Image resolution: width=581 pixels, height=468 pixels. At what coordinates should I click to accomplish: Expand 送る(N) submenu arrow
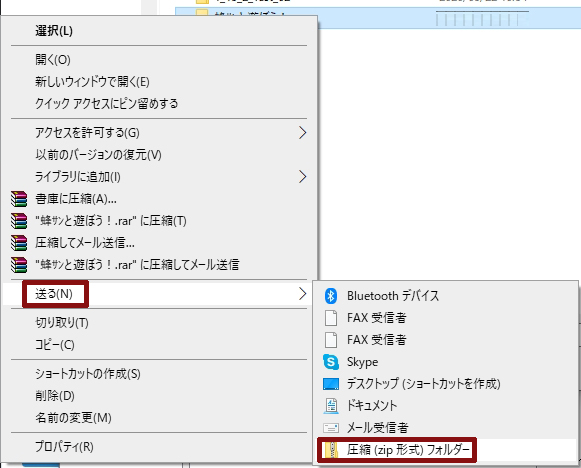[302, 294]
